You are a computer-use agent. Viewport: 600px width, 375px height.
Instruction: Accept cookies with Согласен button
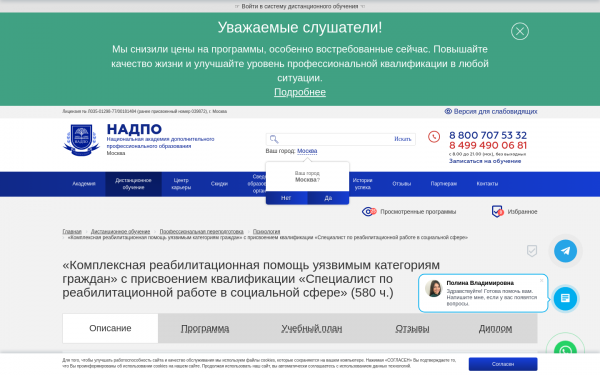coord(503,364)
